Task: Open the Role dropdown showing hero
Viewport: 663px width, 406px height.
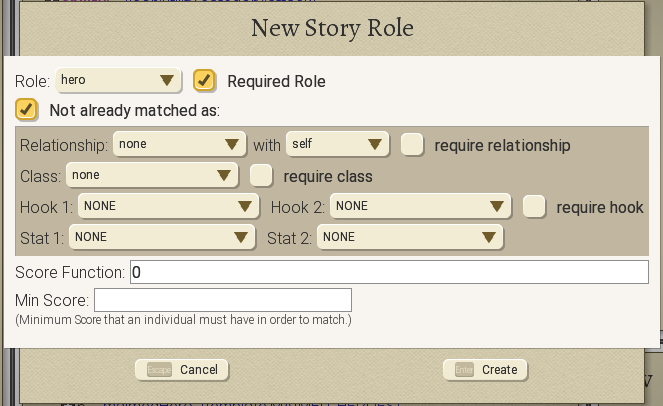Action: coord(117,80)
